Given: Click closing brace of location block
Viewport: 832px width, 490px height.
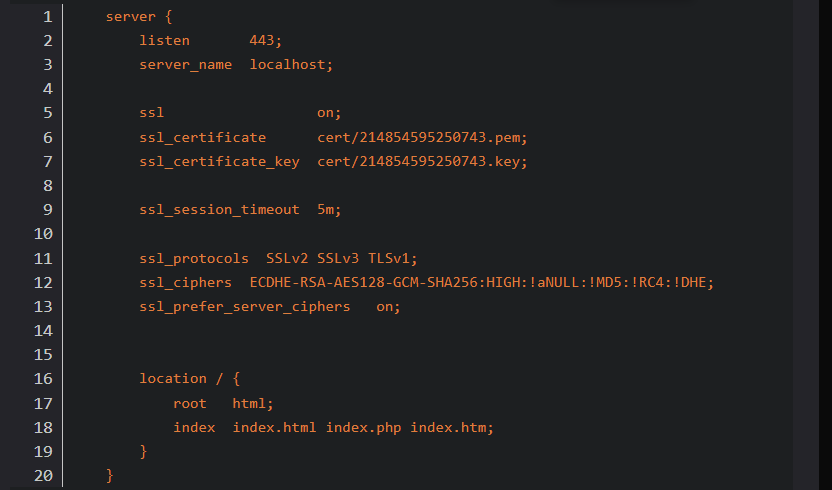Looking at the screenshot, I should pos(143,451).
